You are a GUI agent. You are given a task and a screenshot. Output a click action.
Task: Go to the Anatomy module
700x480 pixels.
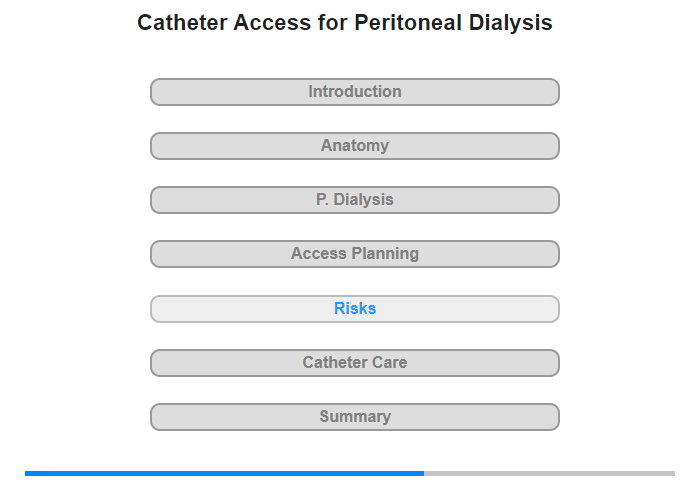tap(354, 146)
